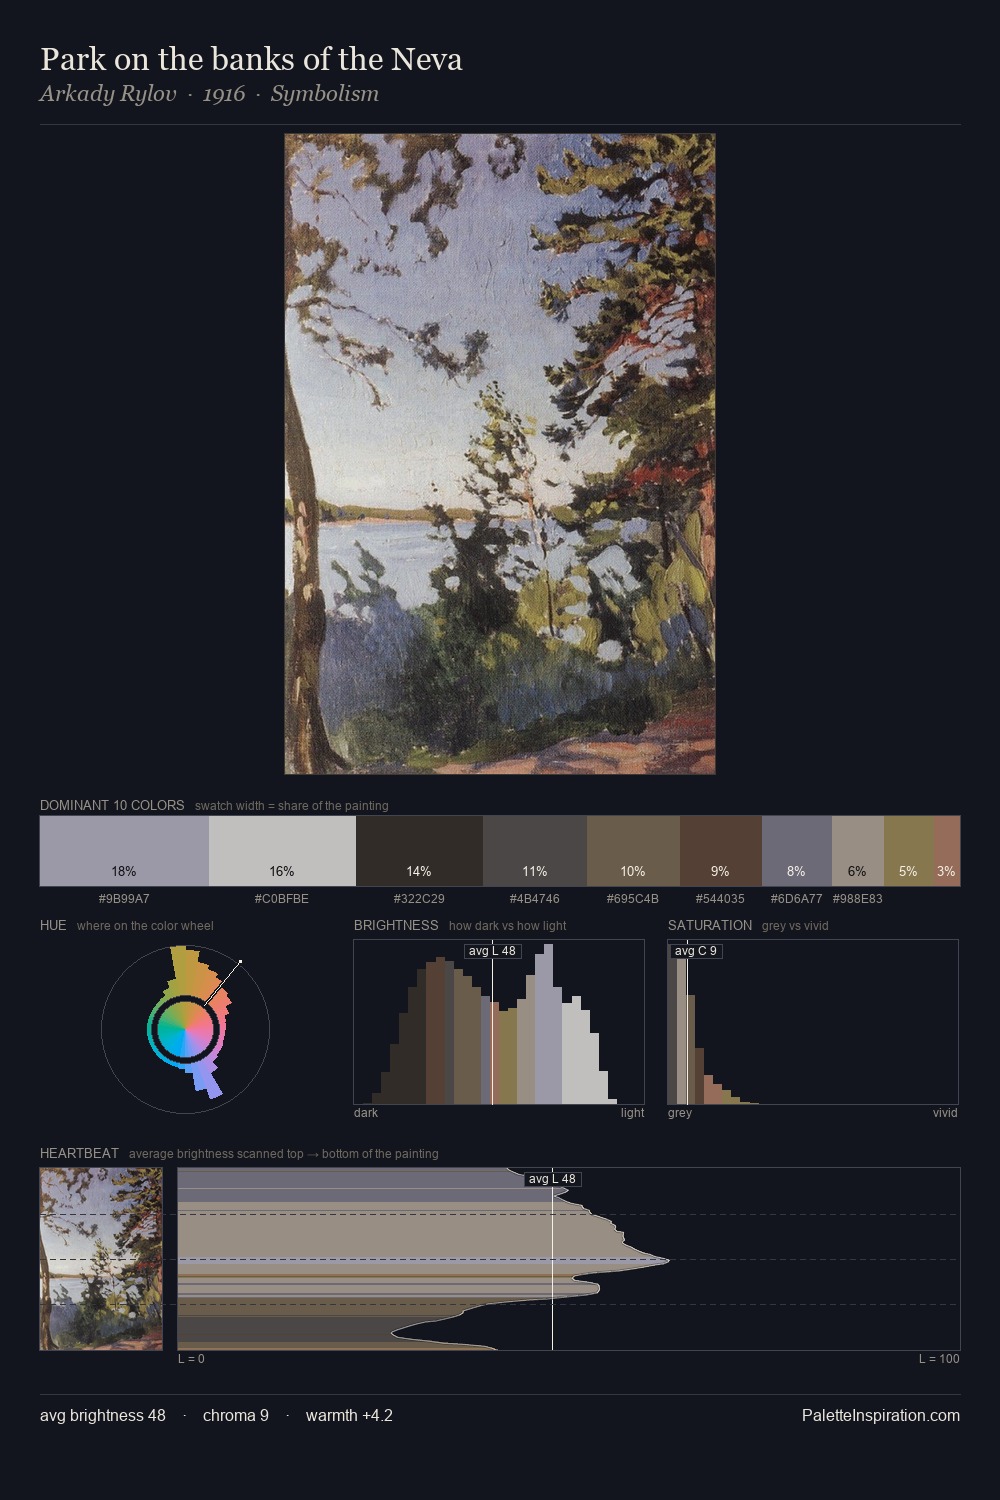1000x1500 pixels.
Task: Click the hex code #6D6A77
Action: pos(797,899)
